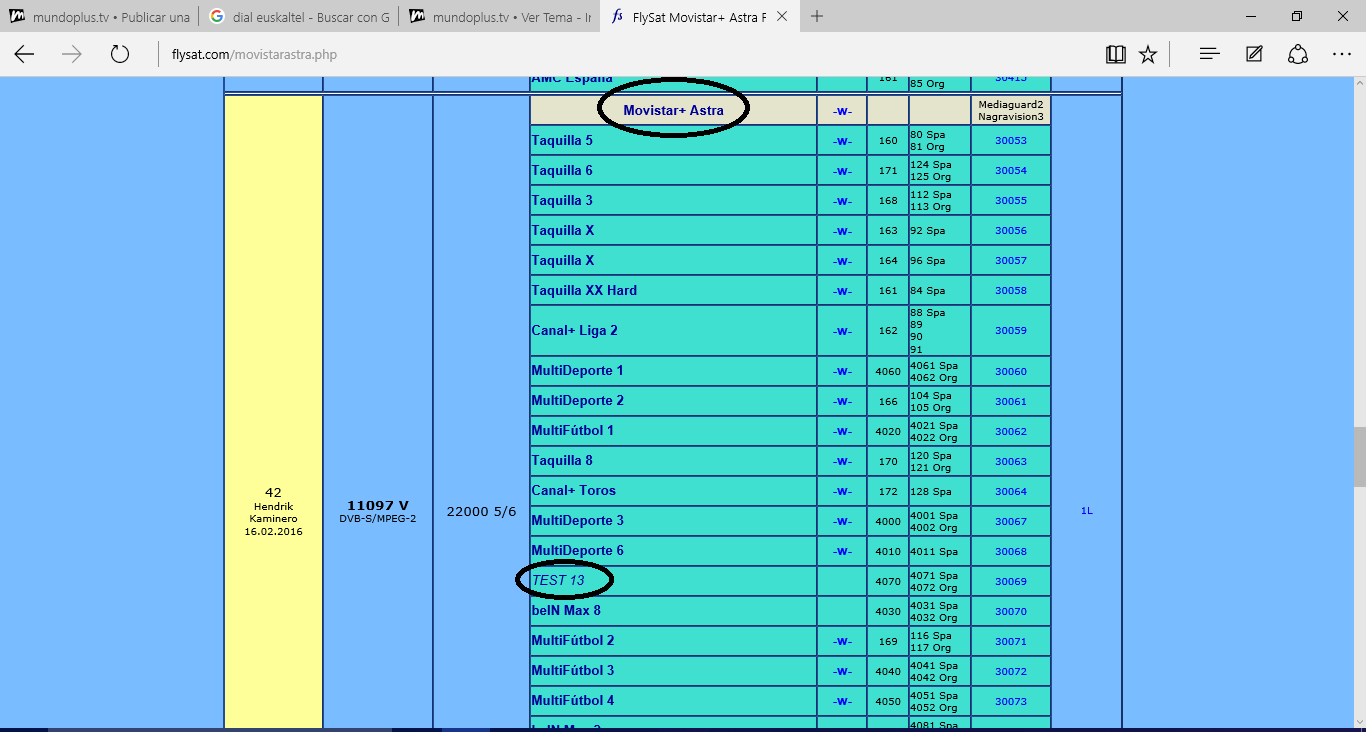The height and width of the screenshot is (732, 1366).
Task: Open the beIN Max 8 link
Action: (566, 610)
